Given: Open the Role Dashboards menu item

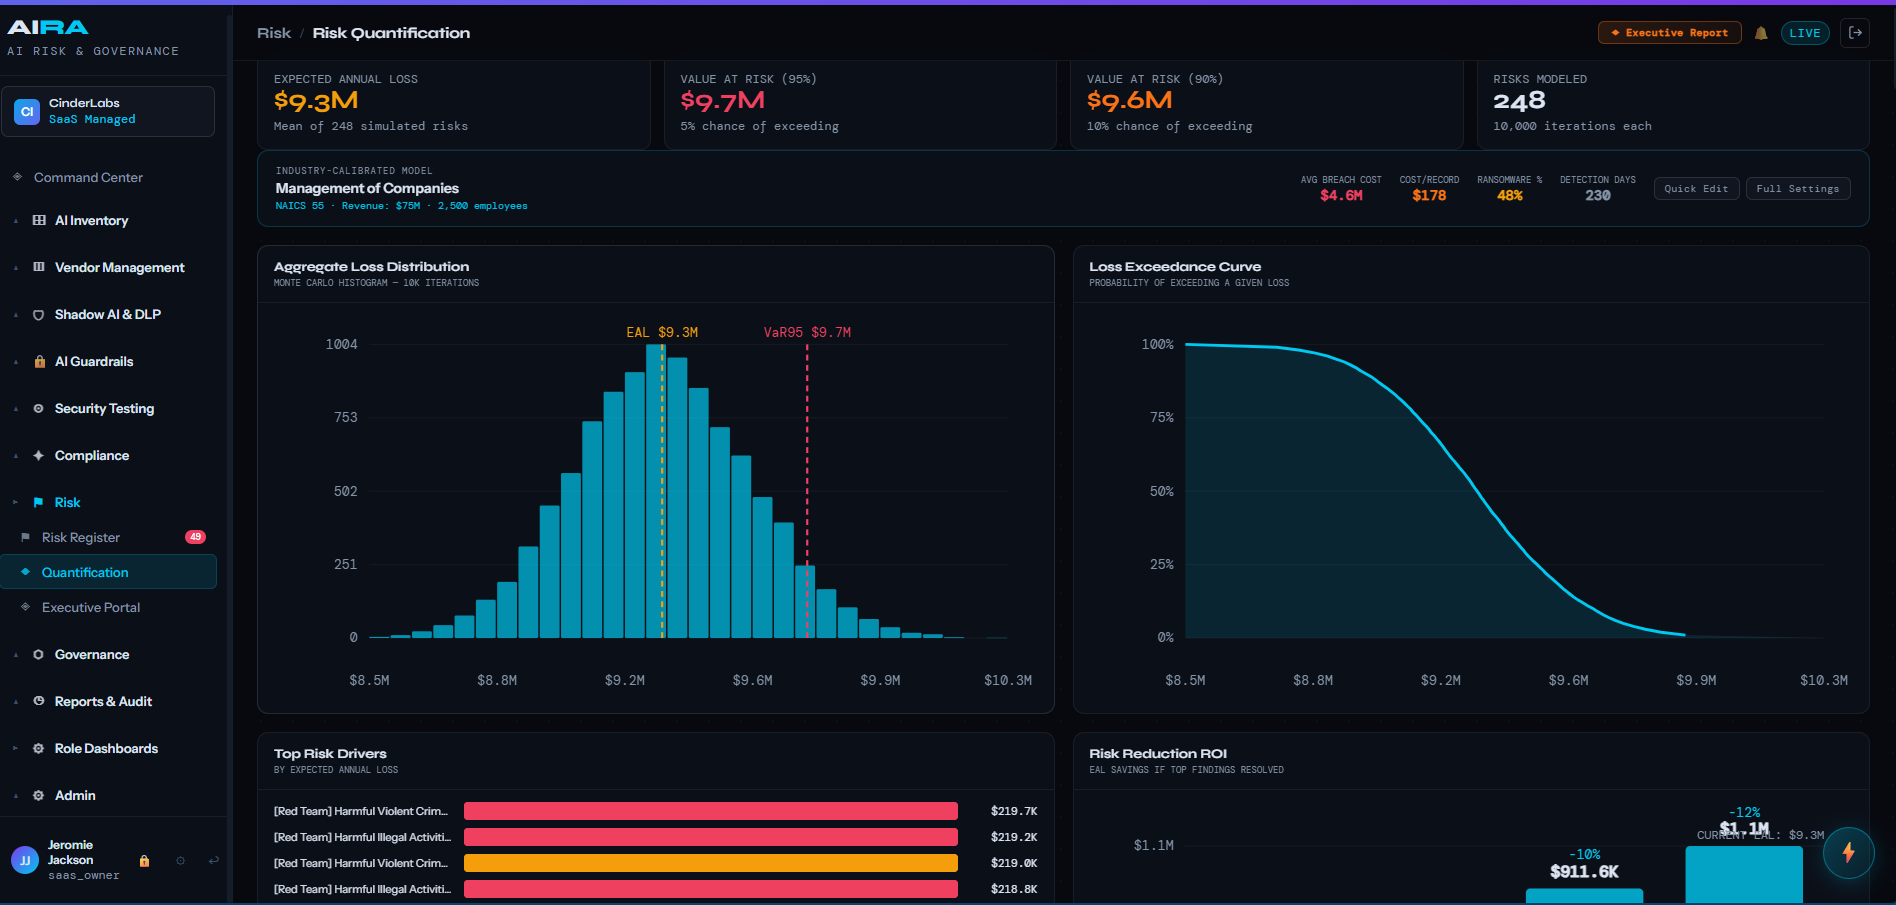Looking at the screenshot, I should pos(108,748).
